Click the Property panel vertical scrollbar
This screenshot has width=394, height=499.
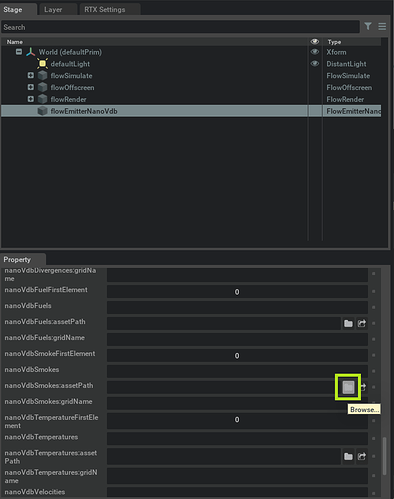[385, 456]
